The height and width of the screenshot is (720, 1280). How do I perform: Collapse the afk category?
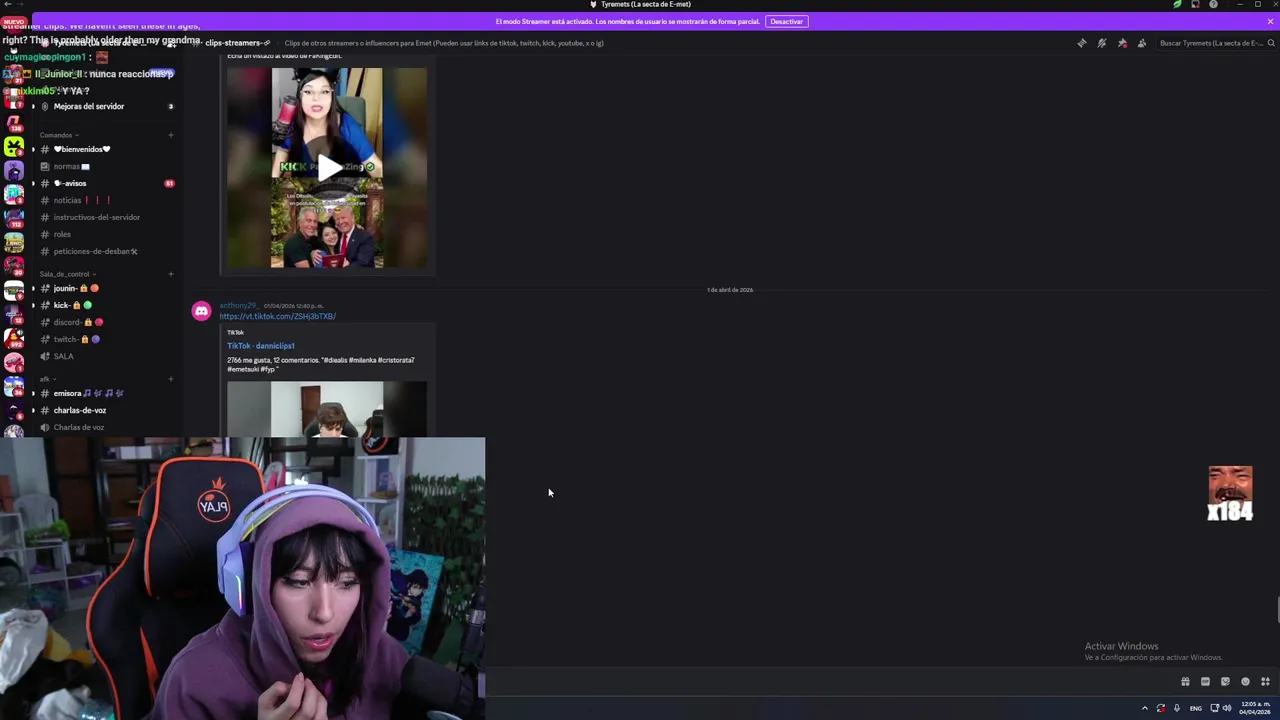[46, 379]
